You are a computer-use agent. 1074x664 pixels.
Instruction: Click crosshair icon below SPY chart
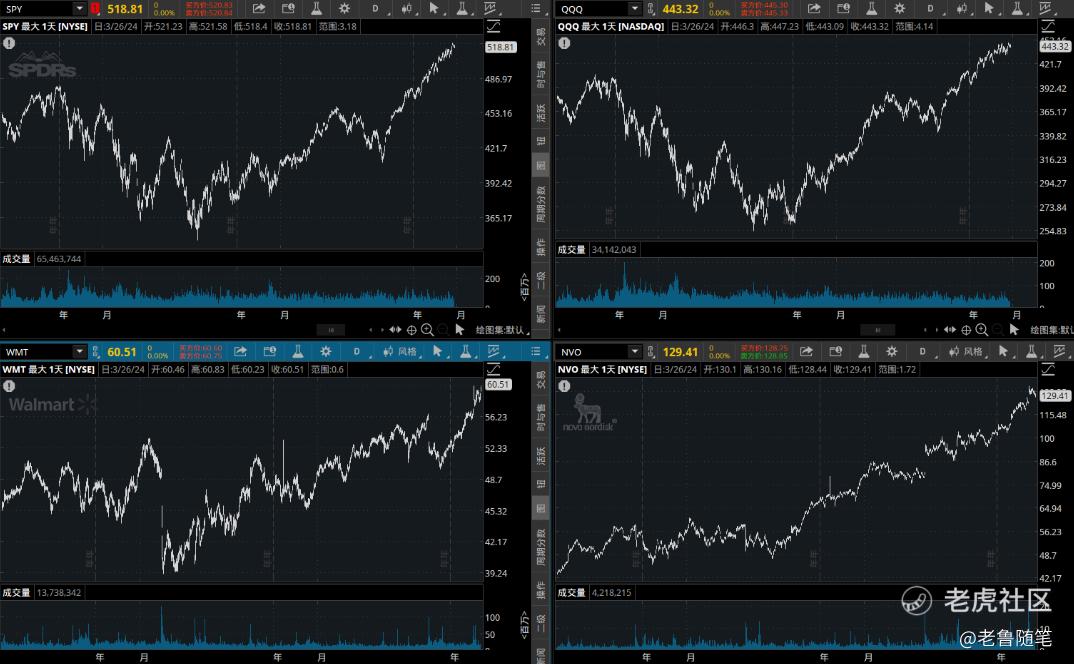[x=412, y=330]
